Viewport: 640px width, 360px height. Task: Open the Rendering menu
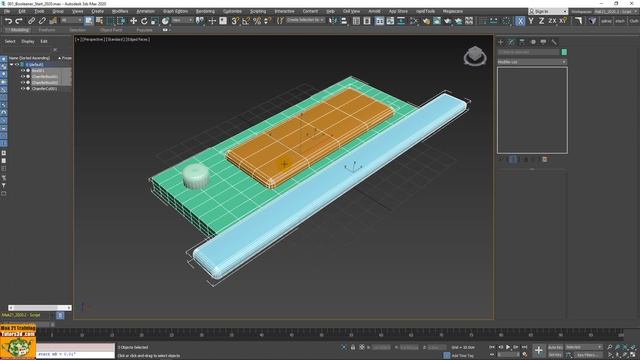coord(205,11)
